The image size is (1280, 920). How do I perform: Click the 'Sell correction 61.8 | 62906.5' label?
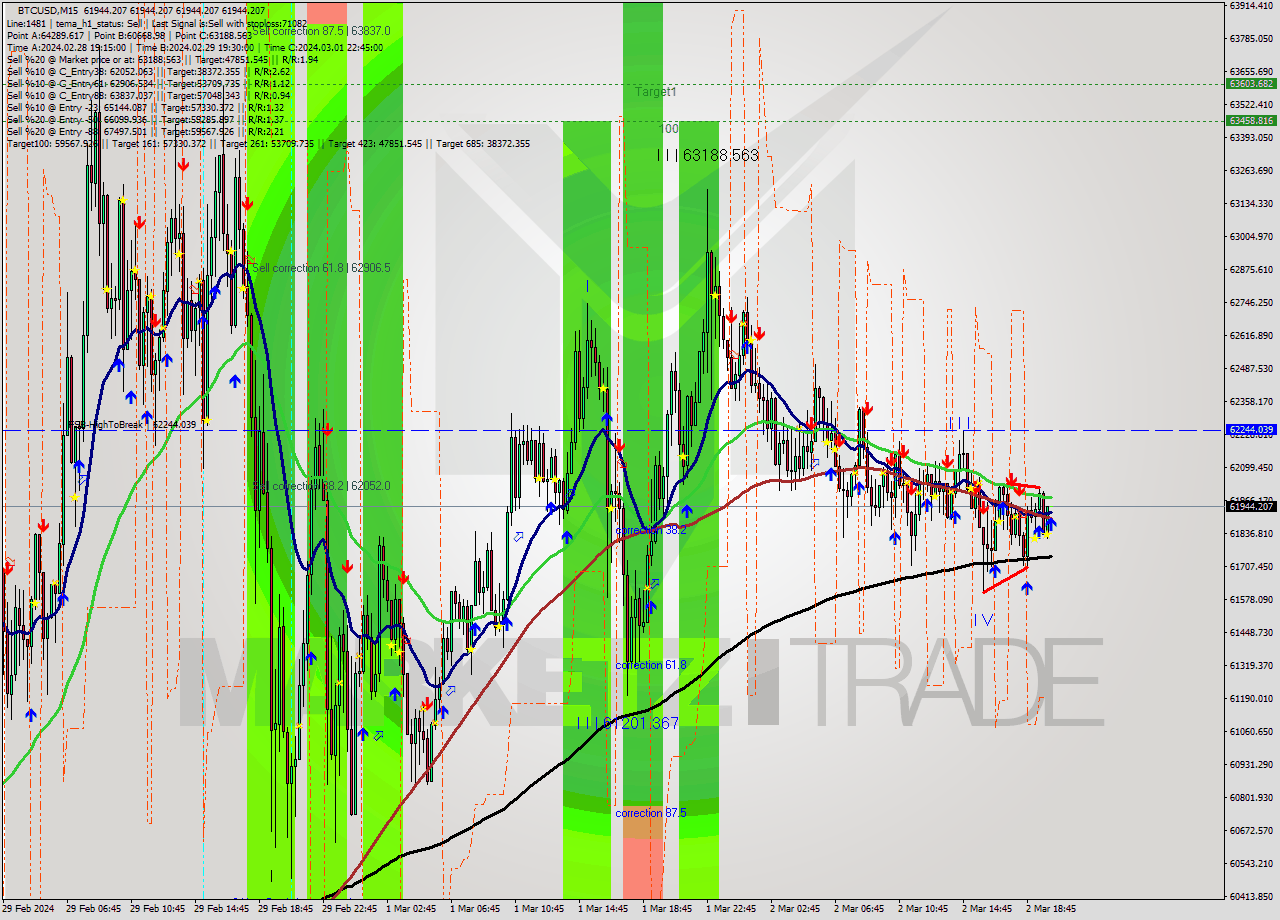[320, 268]
